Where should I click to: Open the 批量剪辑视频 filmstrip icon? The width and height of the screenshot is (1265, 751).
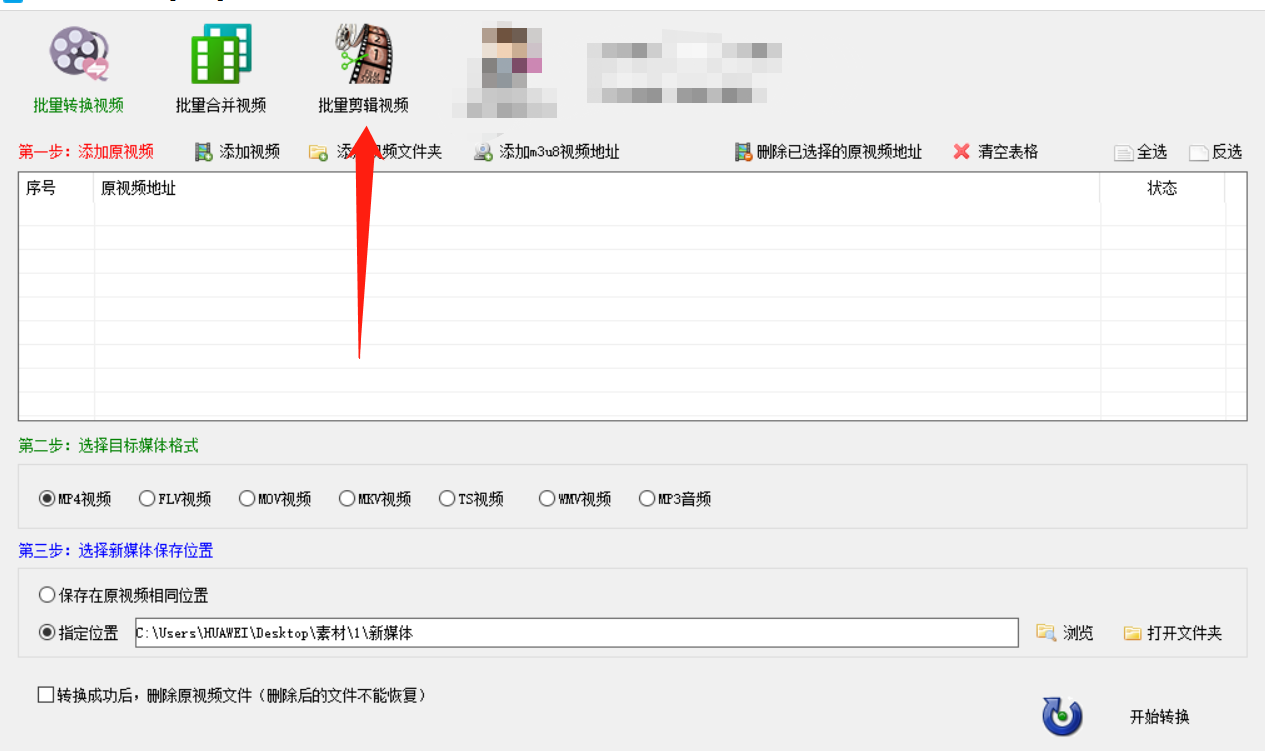[x=364, y=55]
